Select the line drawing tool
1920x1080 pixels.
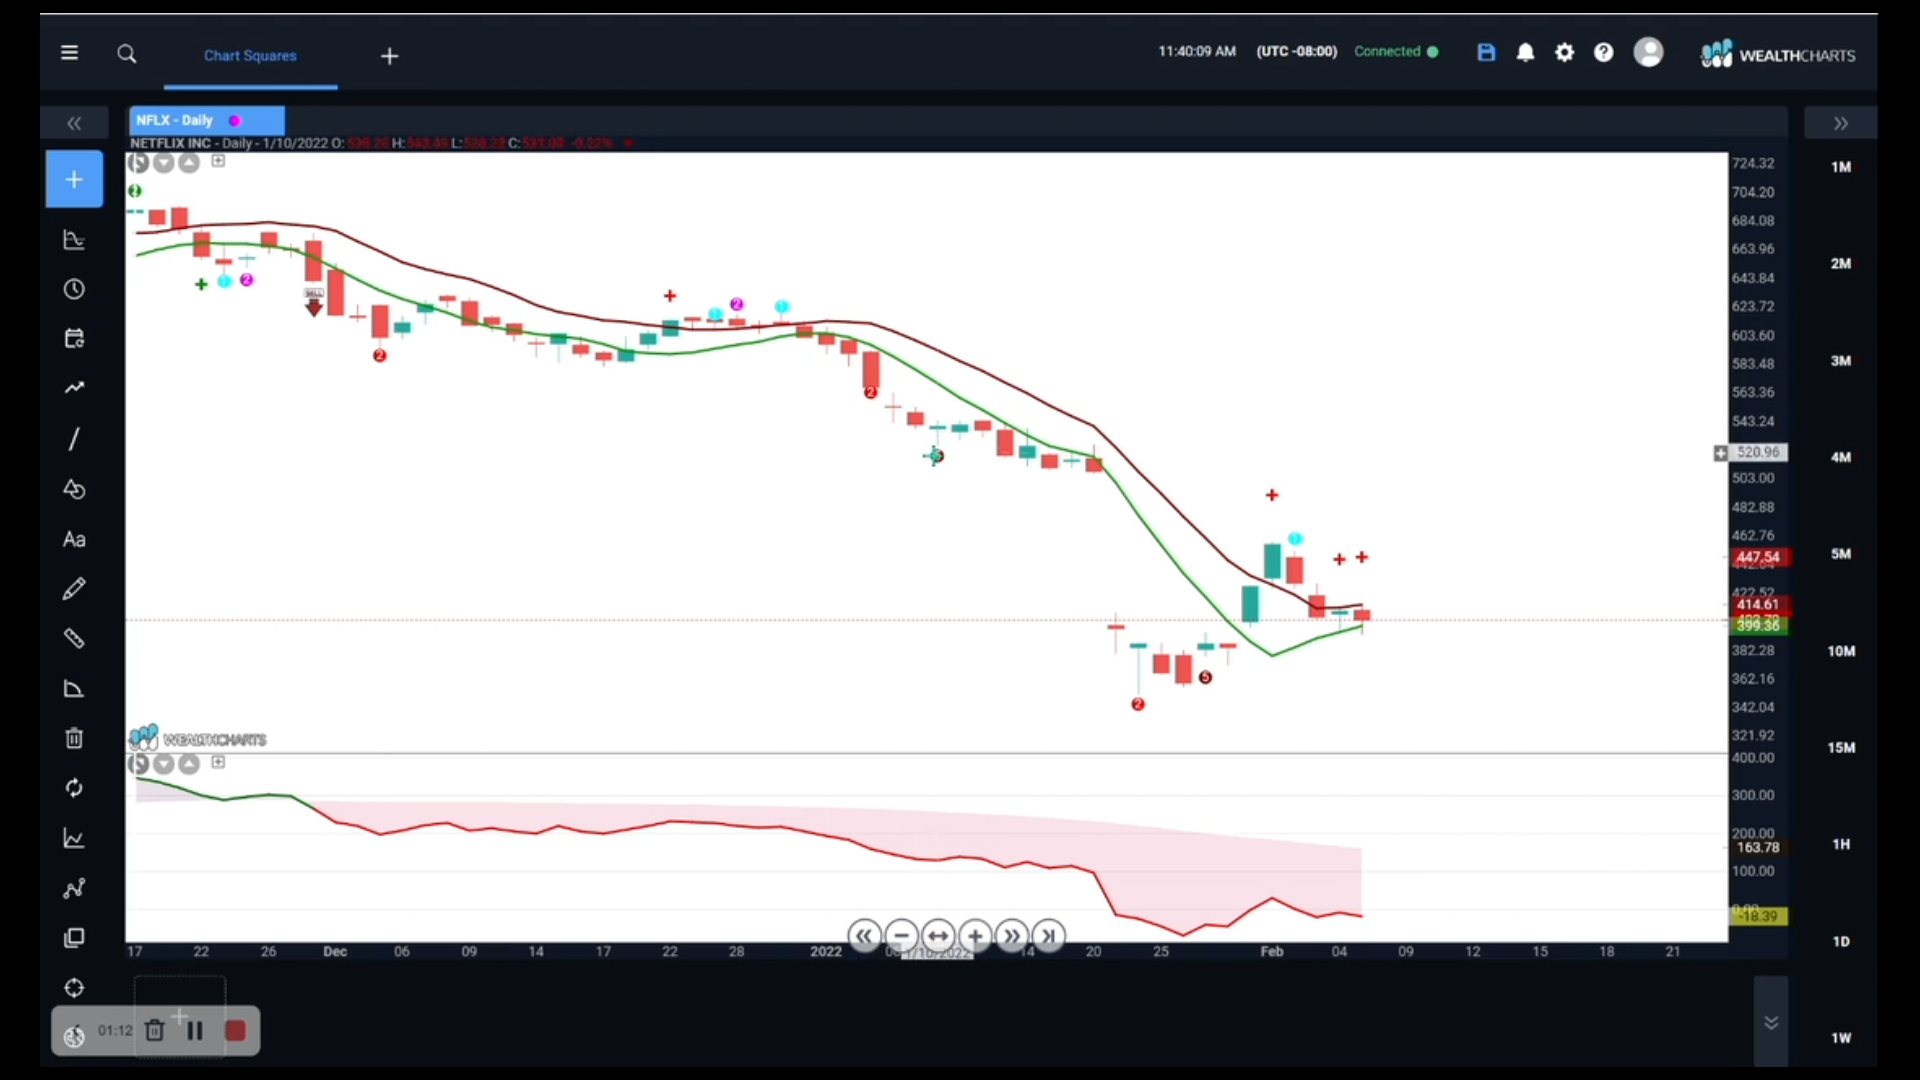pos(74,439)
